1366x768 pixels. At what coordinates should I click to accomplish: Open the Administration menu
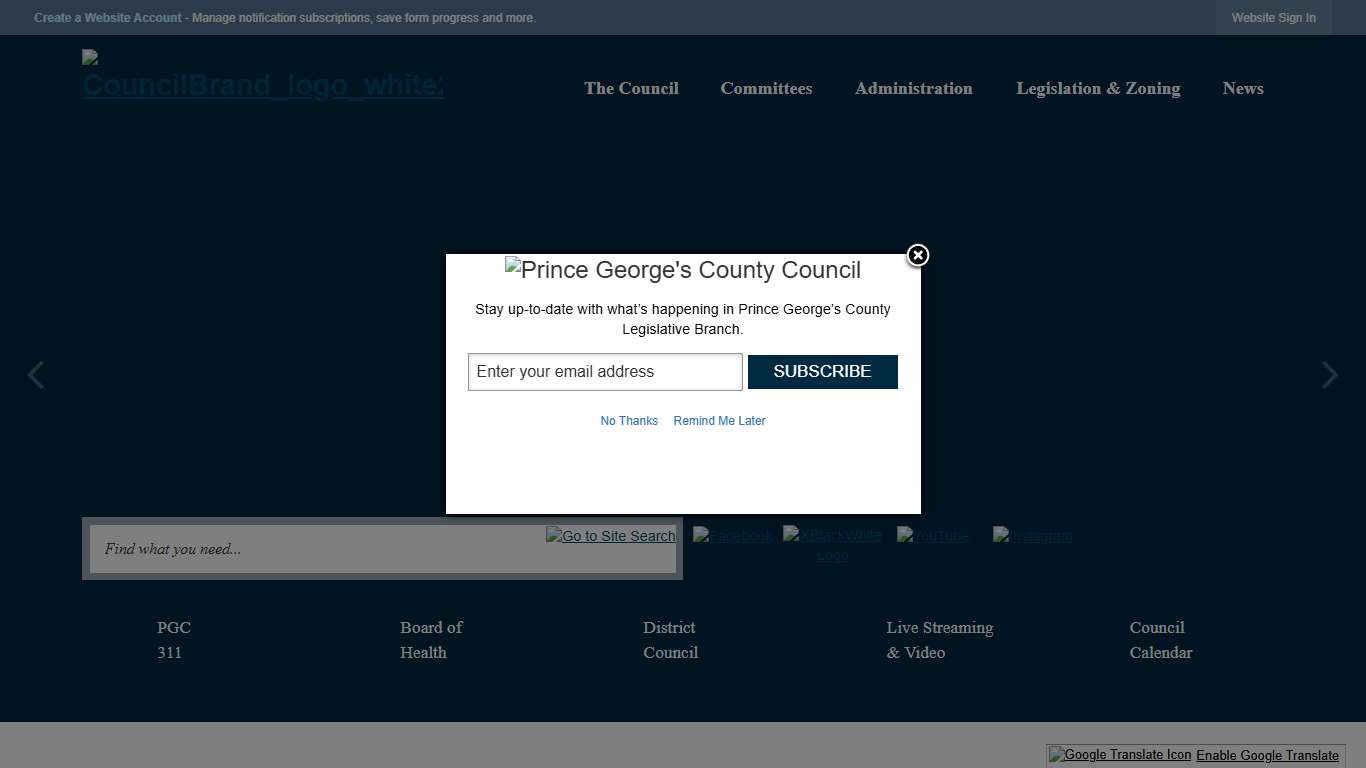(x=913, y=88)
